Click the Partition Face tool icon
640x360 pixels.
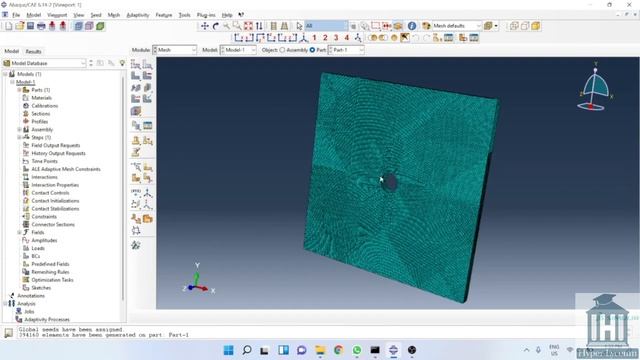point(147,167)
